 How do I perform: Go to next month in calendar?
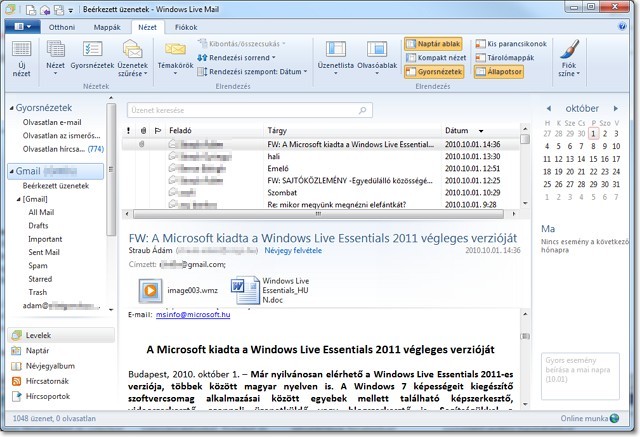616,109
